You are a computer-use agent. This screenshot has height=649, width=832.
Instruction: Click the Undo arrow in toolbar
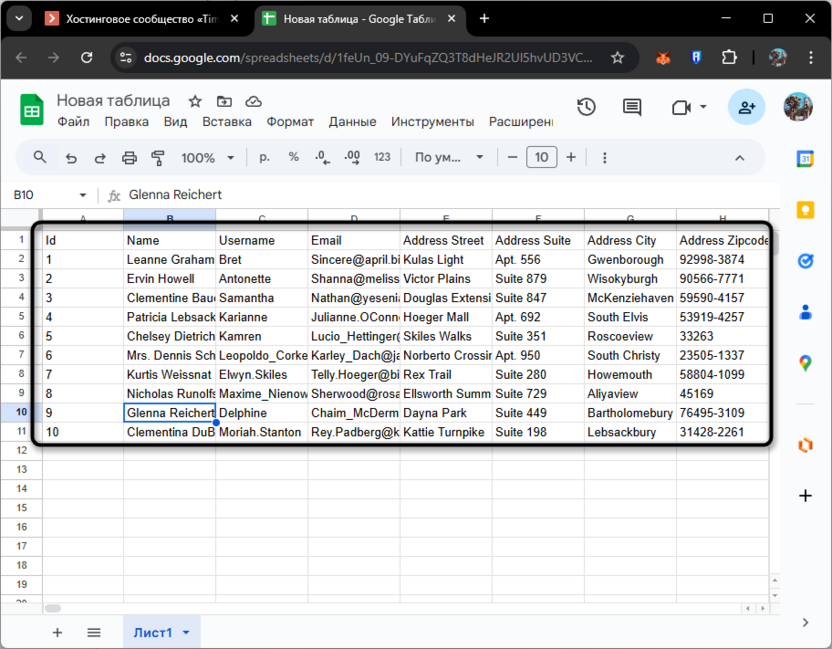point(71,158)
